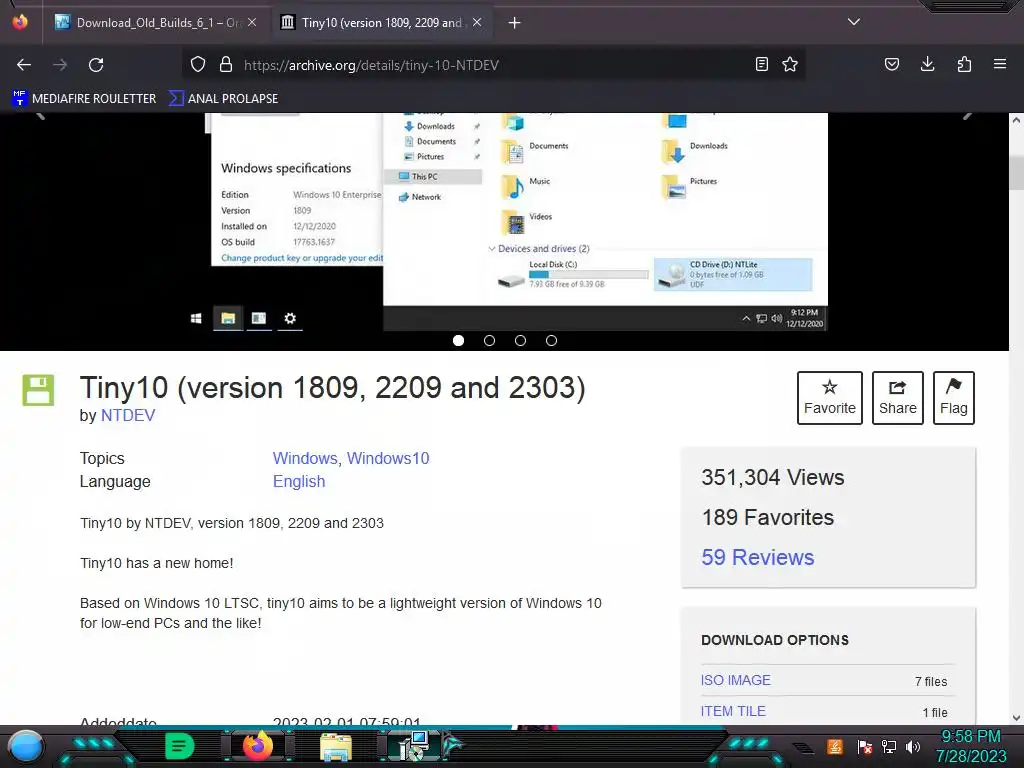The height and width of the screenshot is (768, 1024).
Task: Close the Tiny10 tab
Action: pos(477,22)
